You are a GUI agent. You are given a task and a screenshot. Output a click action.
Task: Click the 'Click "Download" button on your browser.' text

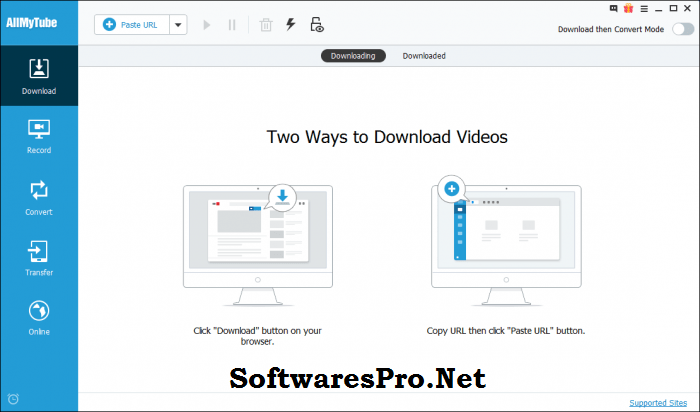click(257, 336)
